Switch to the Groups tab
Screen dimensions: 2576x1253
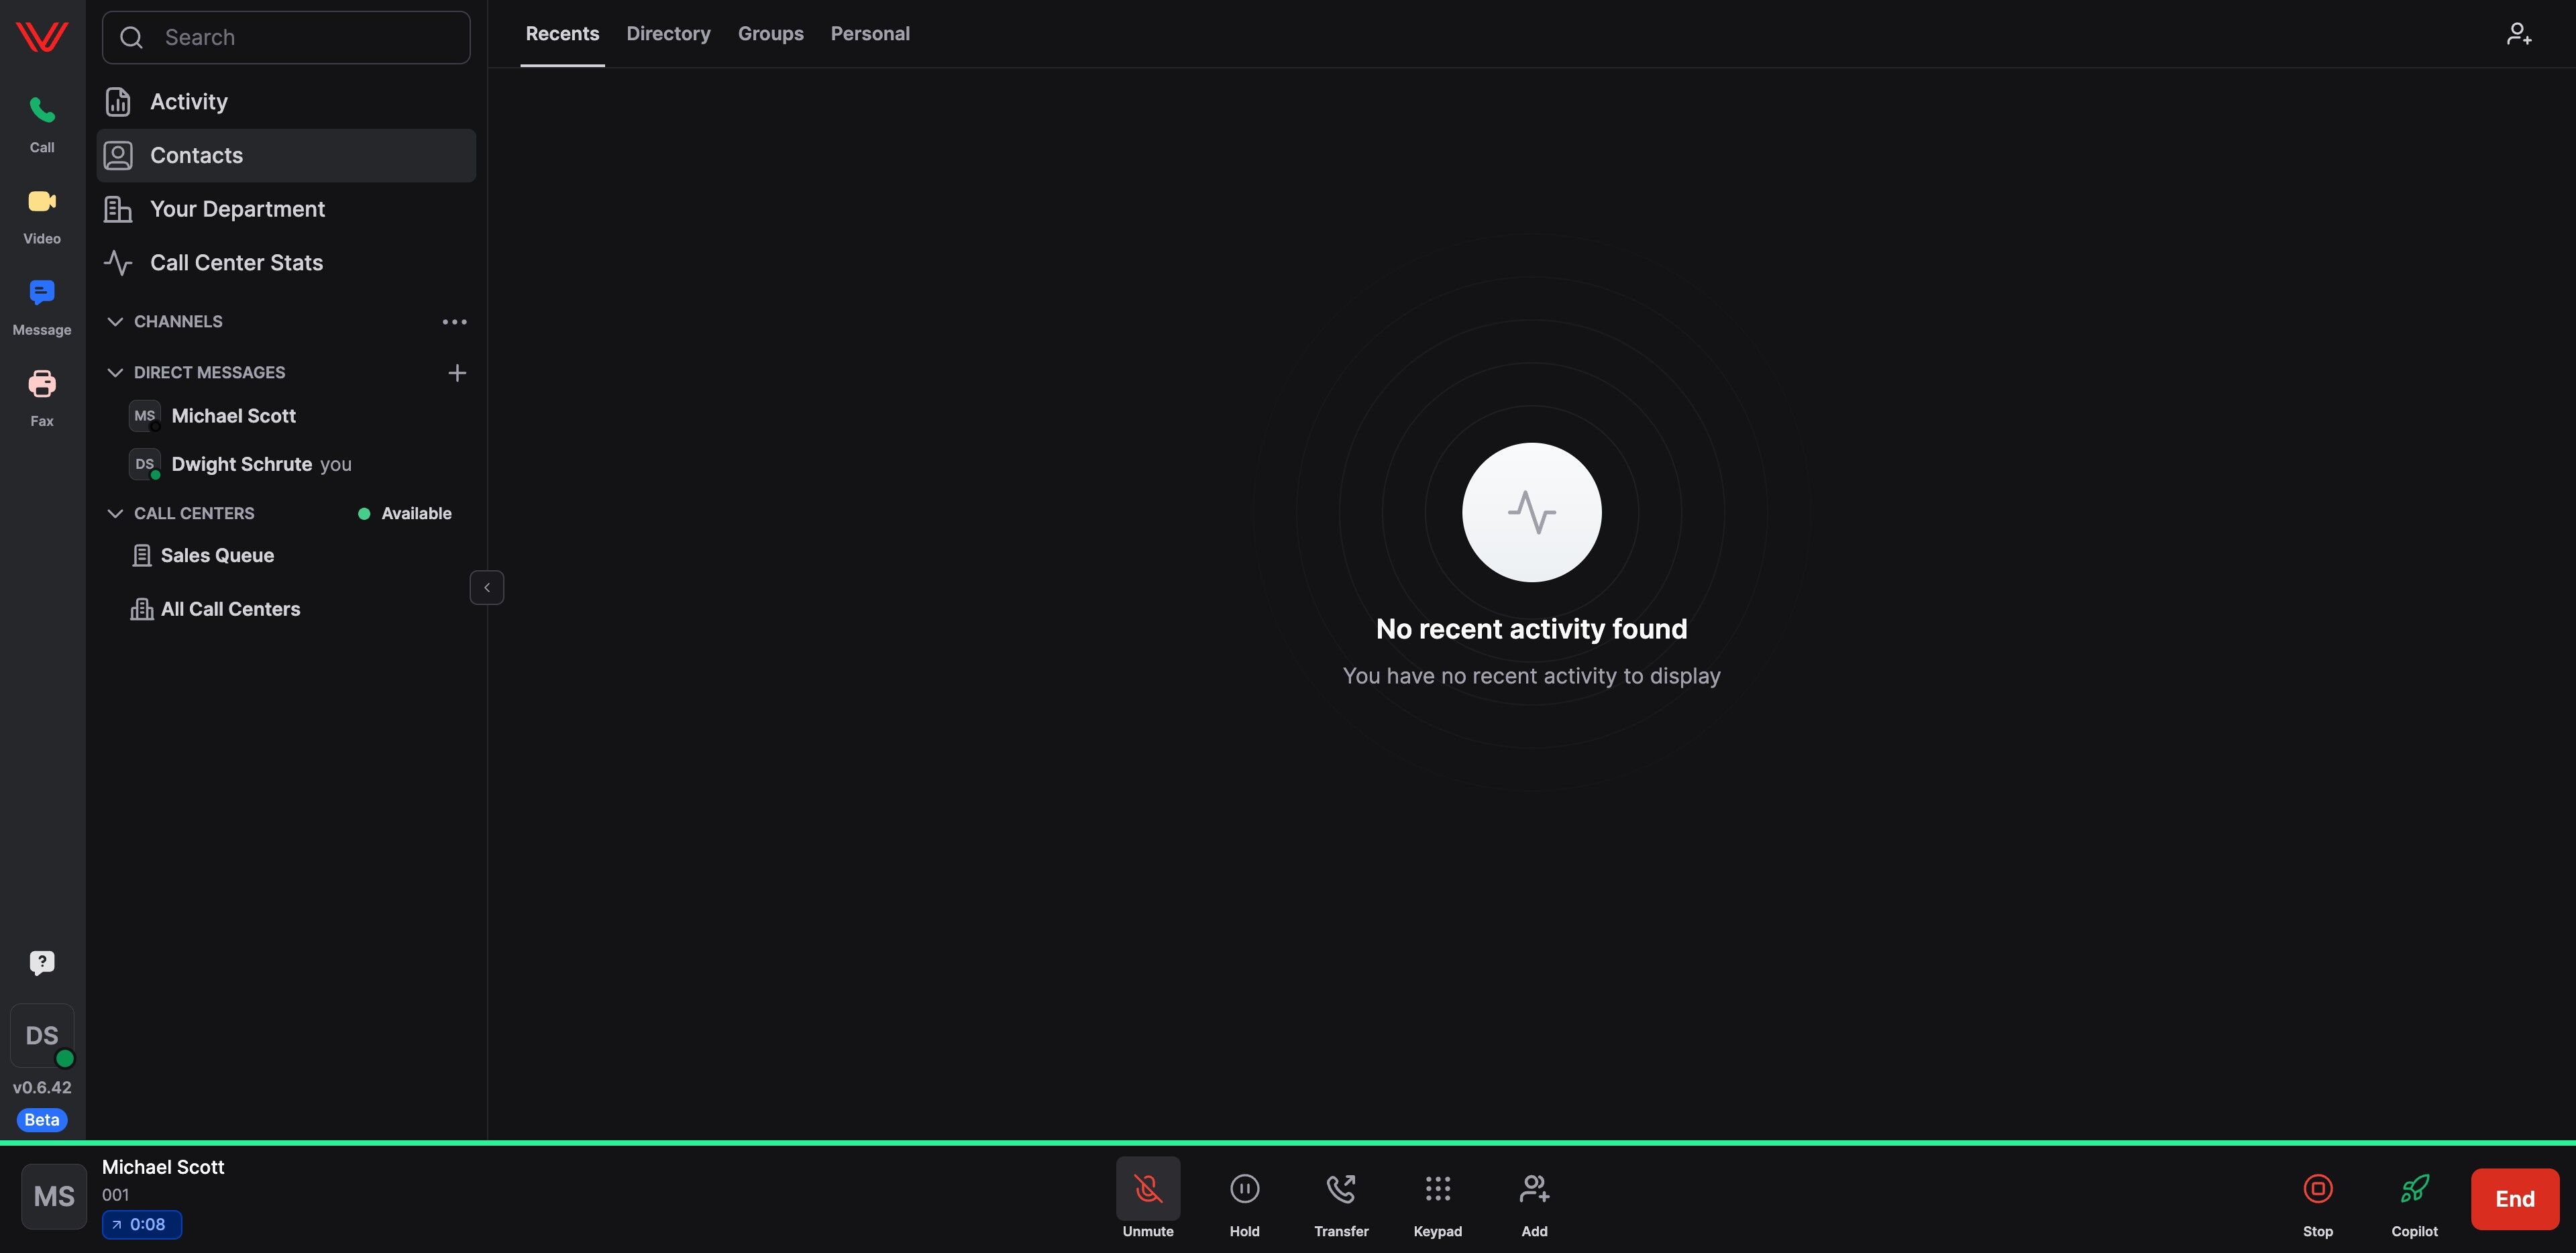770,34
